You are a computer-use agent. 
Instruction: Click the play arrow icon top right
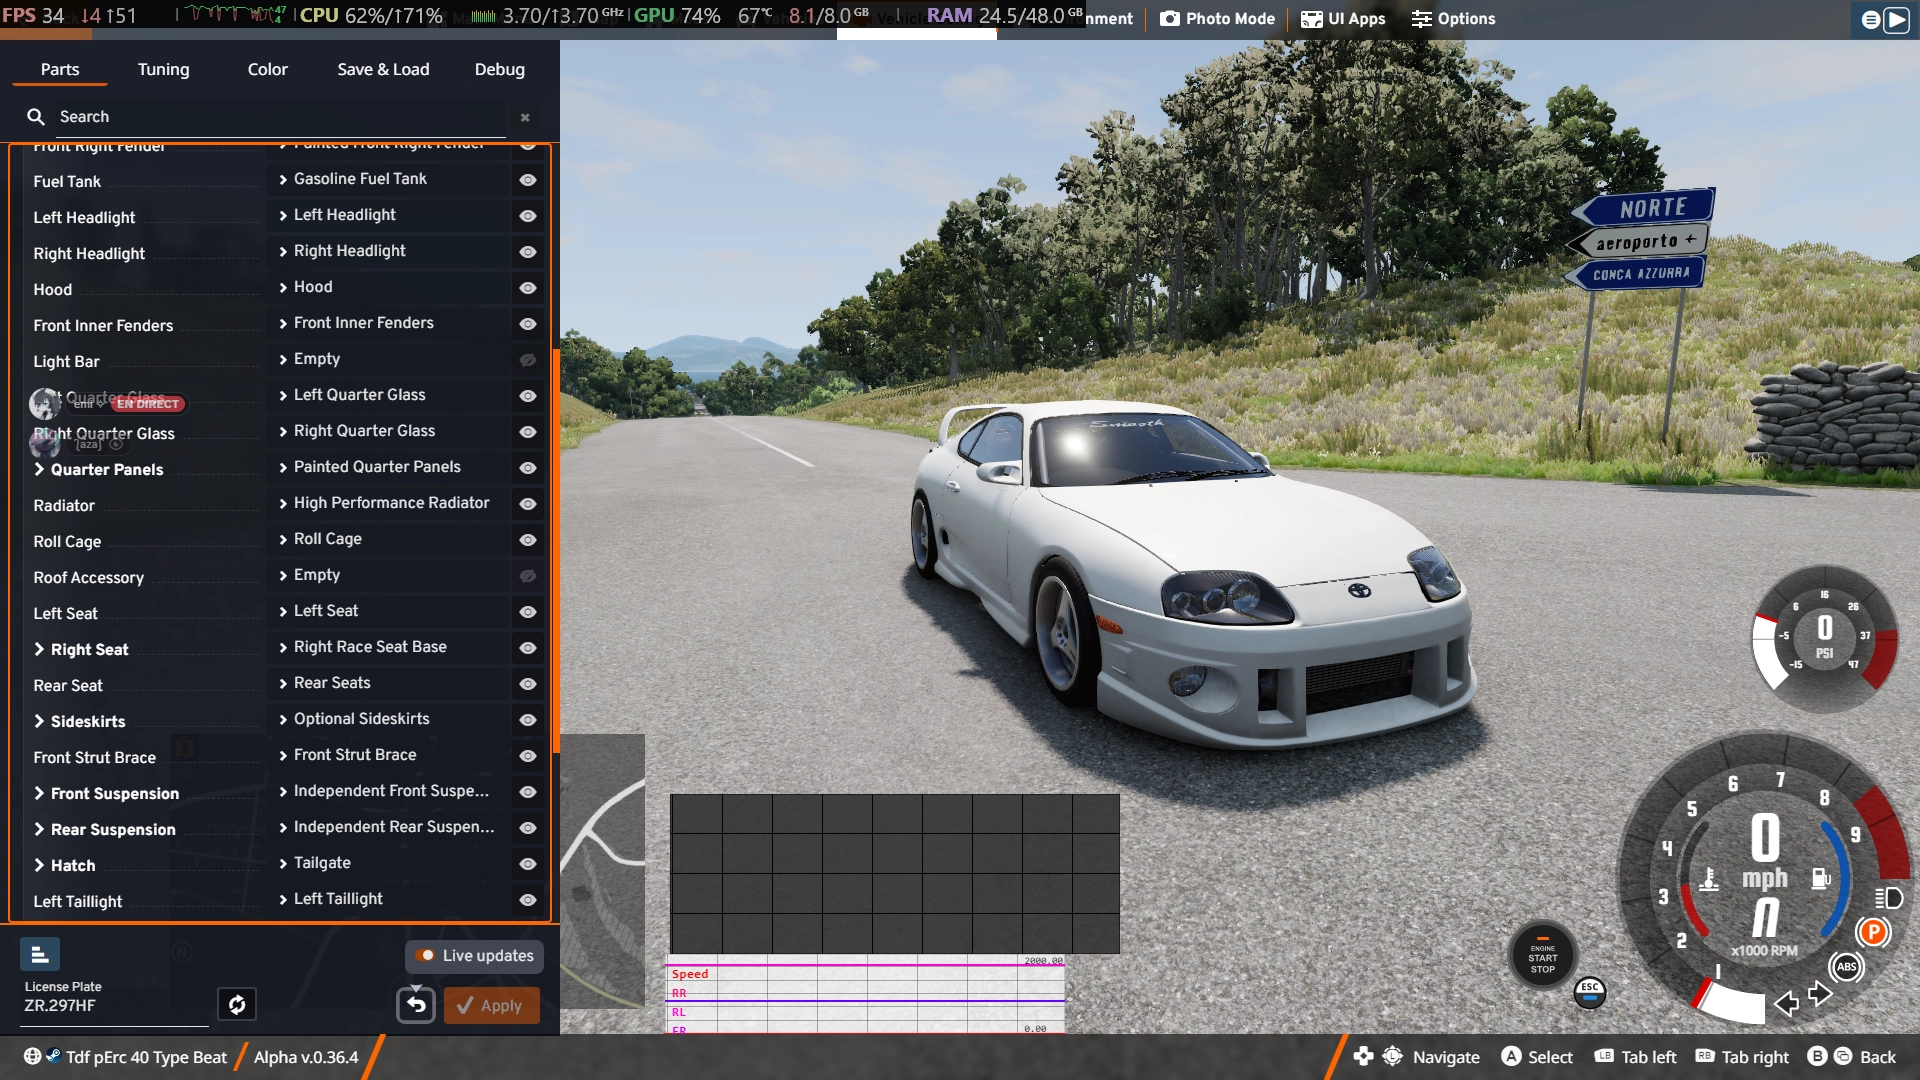(1897, 19)
